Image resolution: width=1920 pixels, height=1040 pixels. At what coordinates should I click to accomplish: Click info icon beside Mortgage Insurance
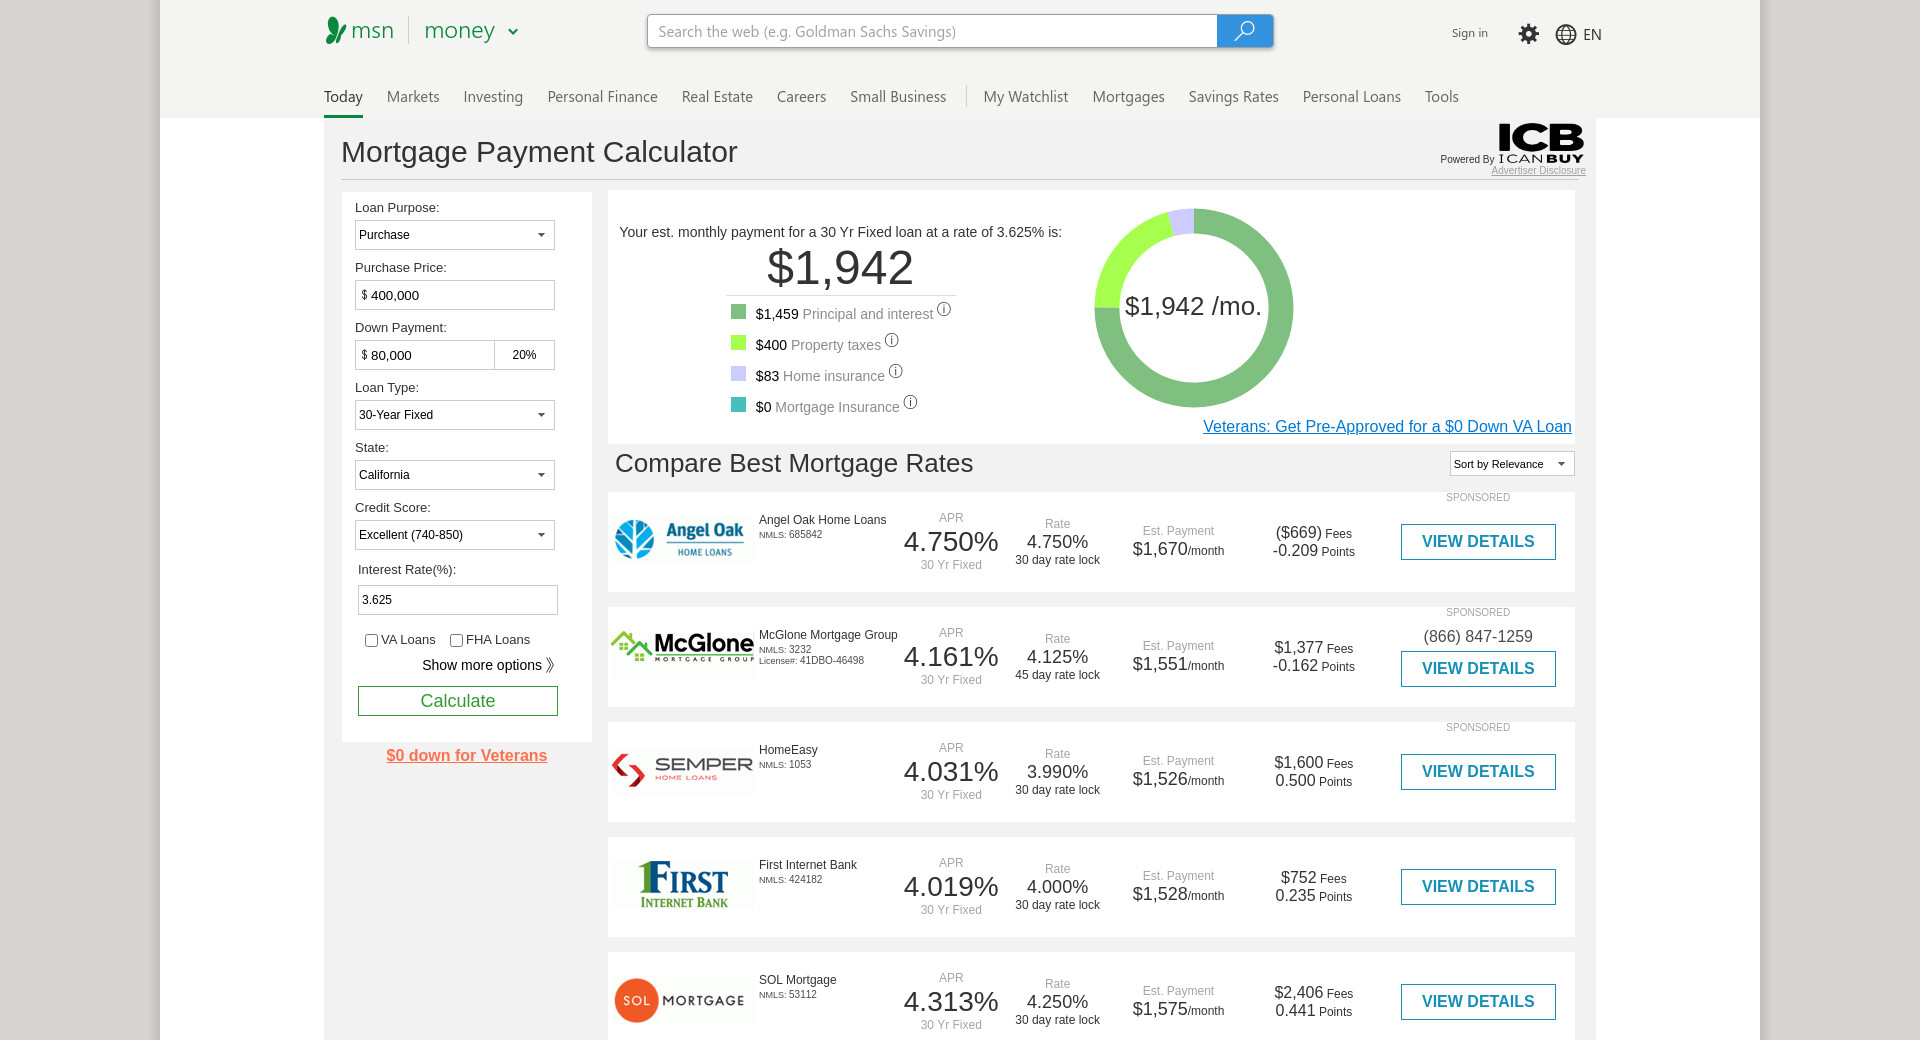coord(910,403)
